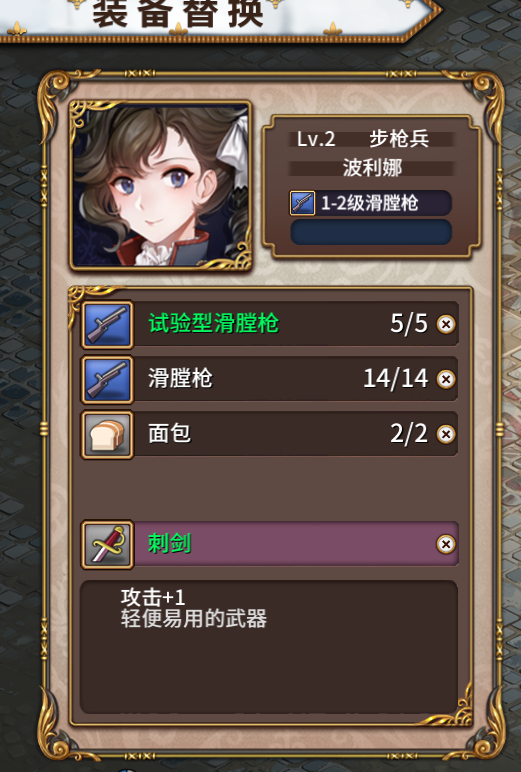Click the 面包 bread icon
The image size is (521, 772).
click(x=107, y=435)
